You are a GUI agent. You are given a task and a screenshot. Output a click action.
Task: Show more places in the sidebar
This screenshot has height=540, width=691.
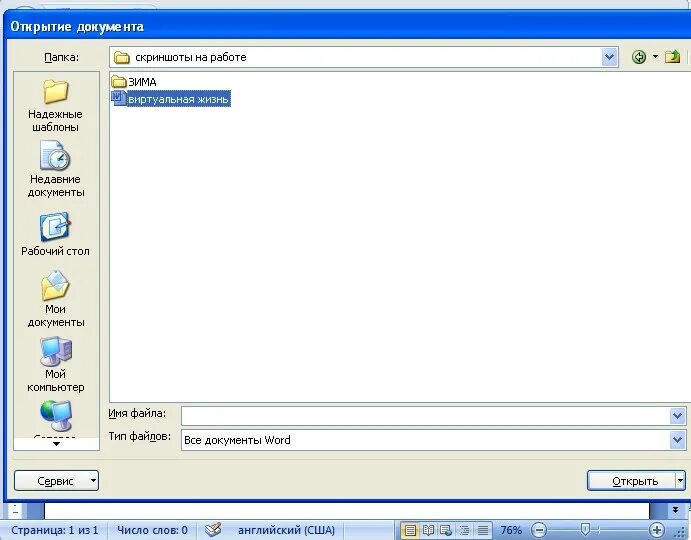click(56, 443)
